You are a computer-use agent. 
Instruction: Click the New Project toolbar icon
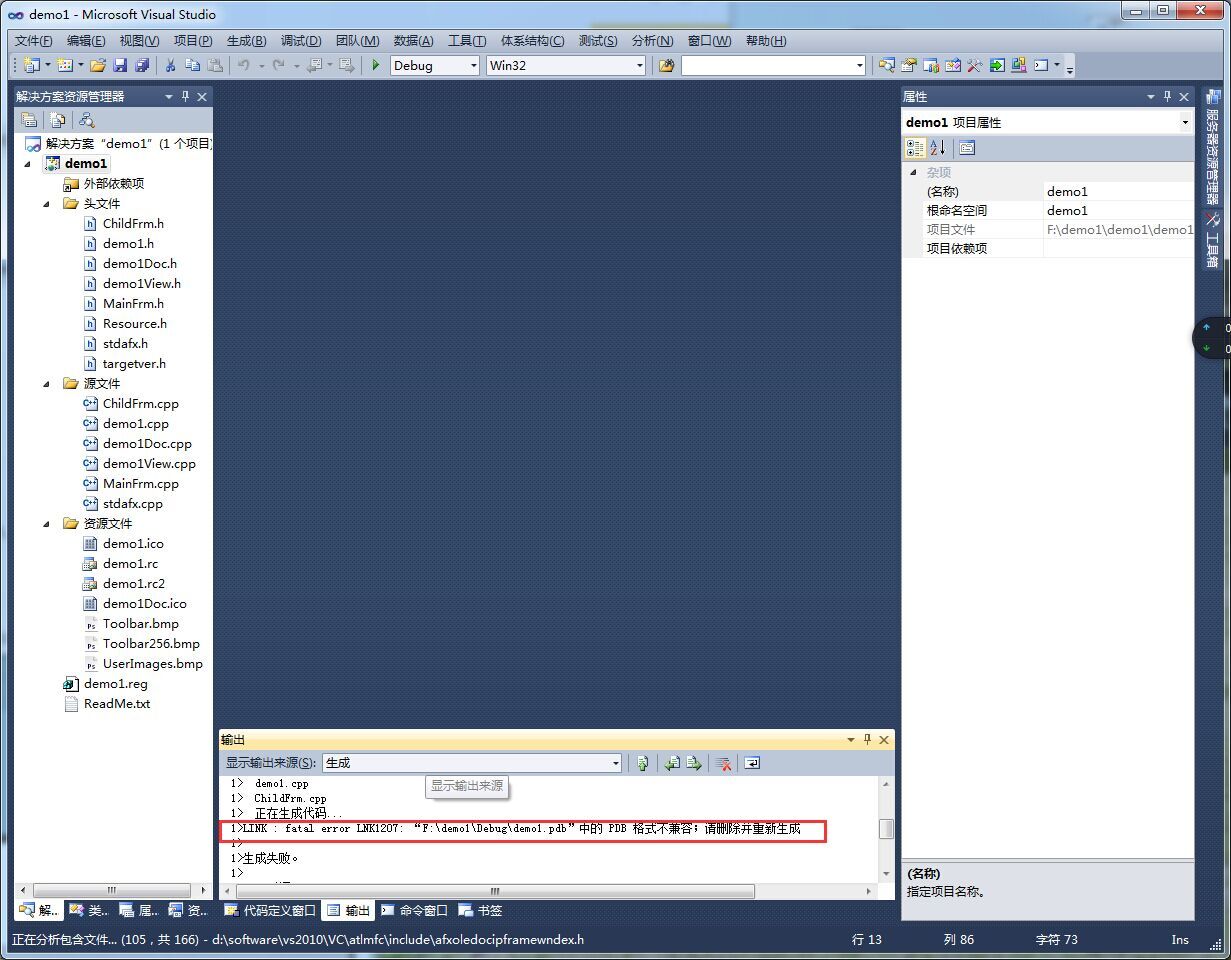(31, 65)
